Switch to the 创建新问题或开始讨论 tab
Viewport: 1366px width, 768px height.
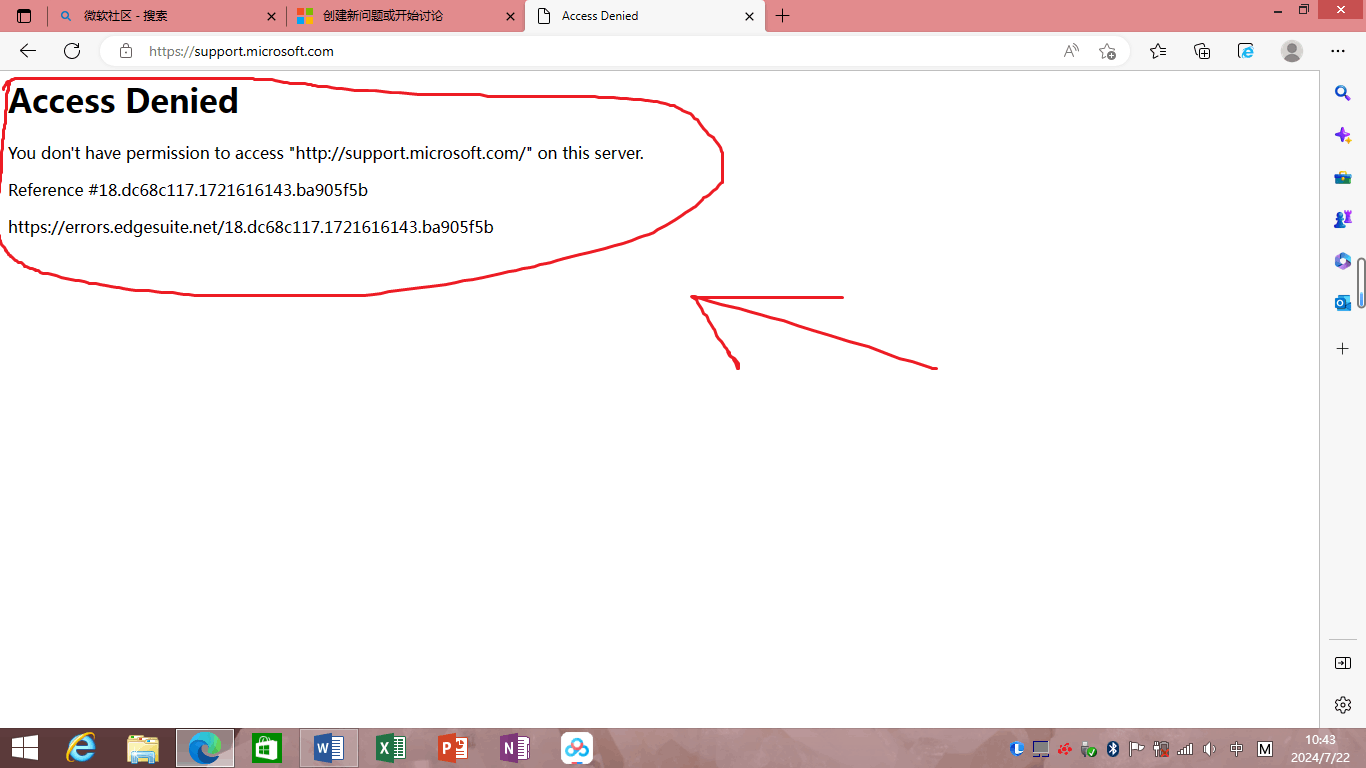coord(405,16)
